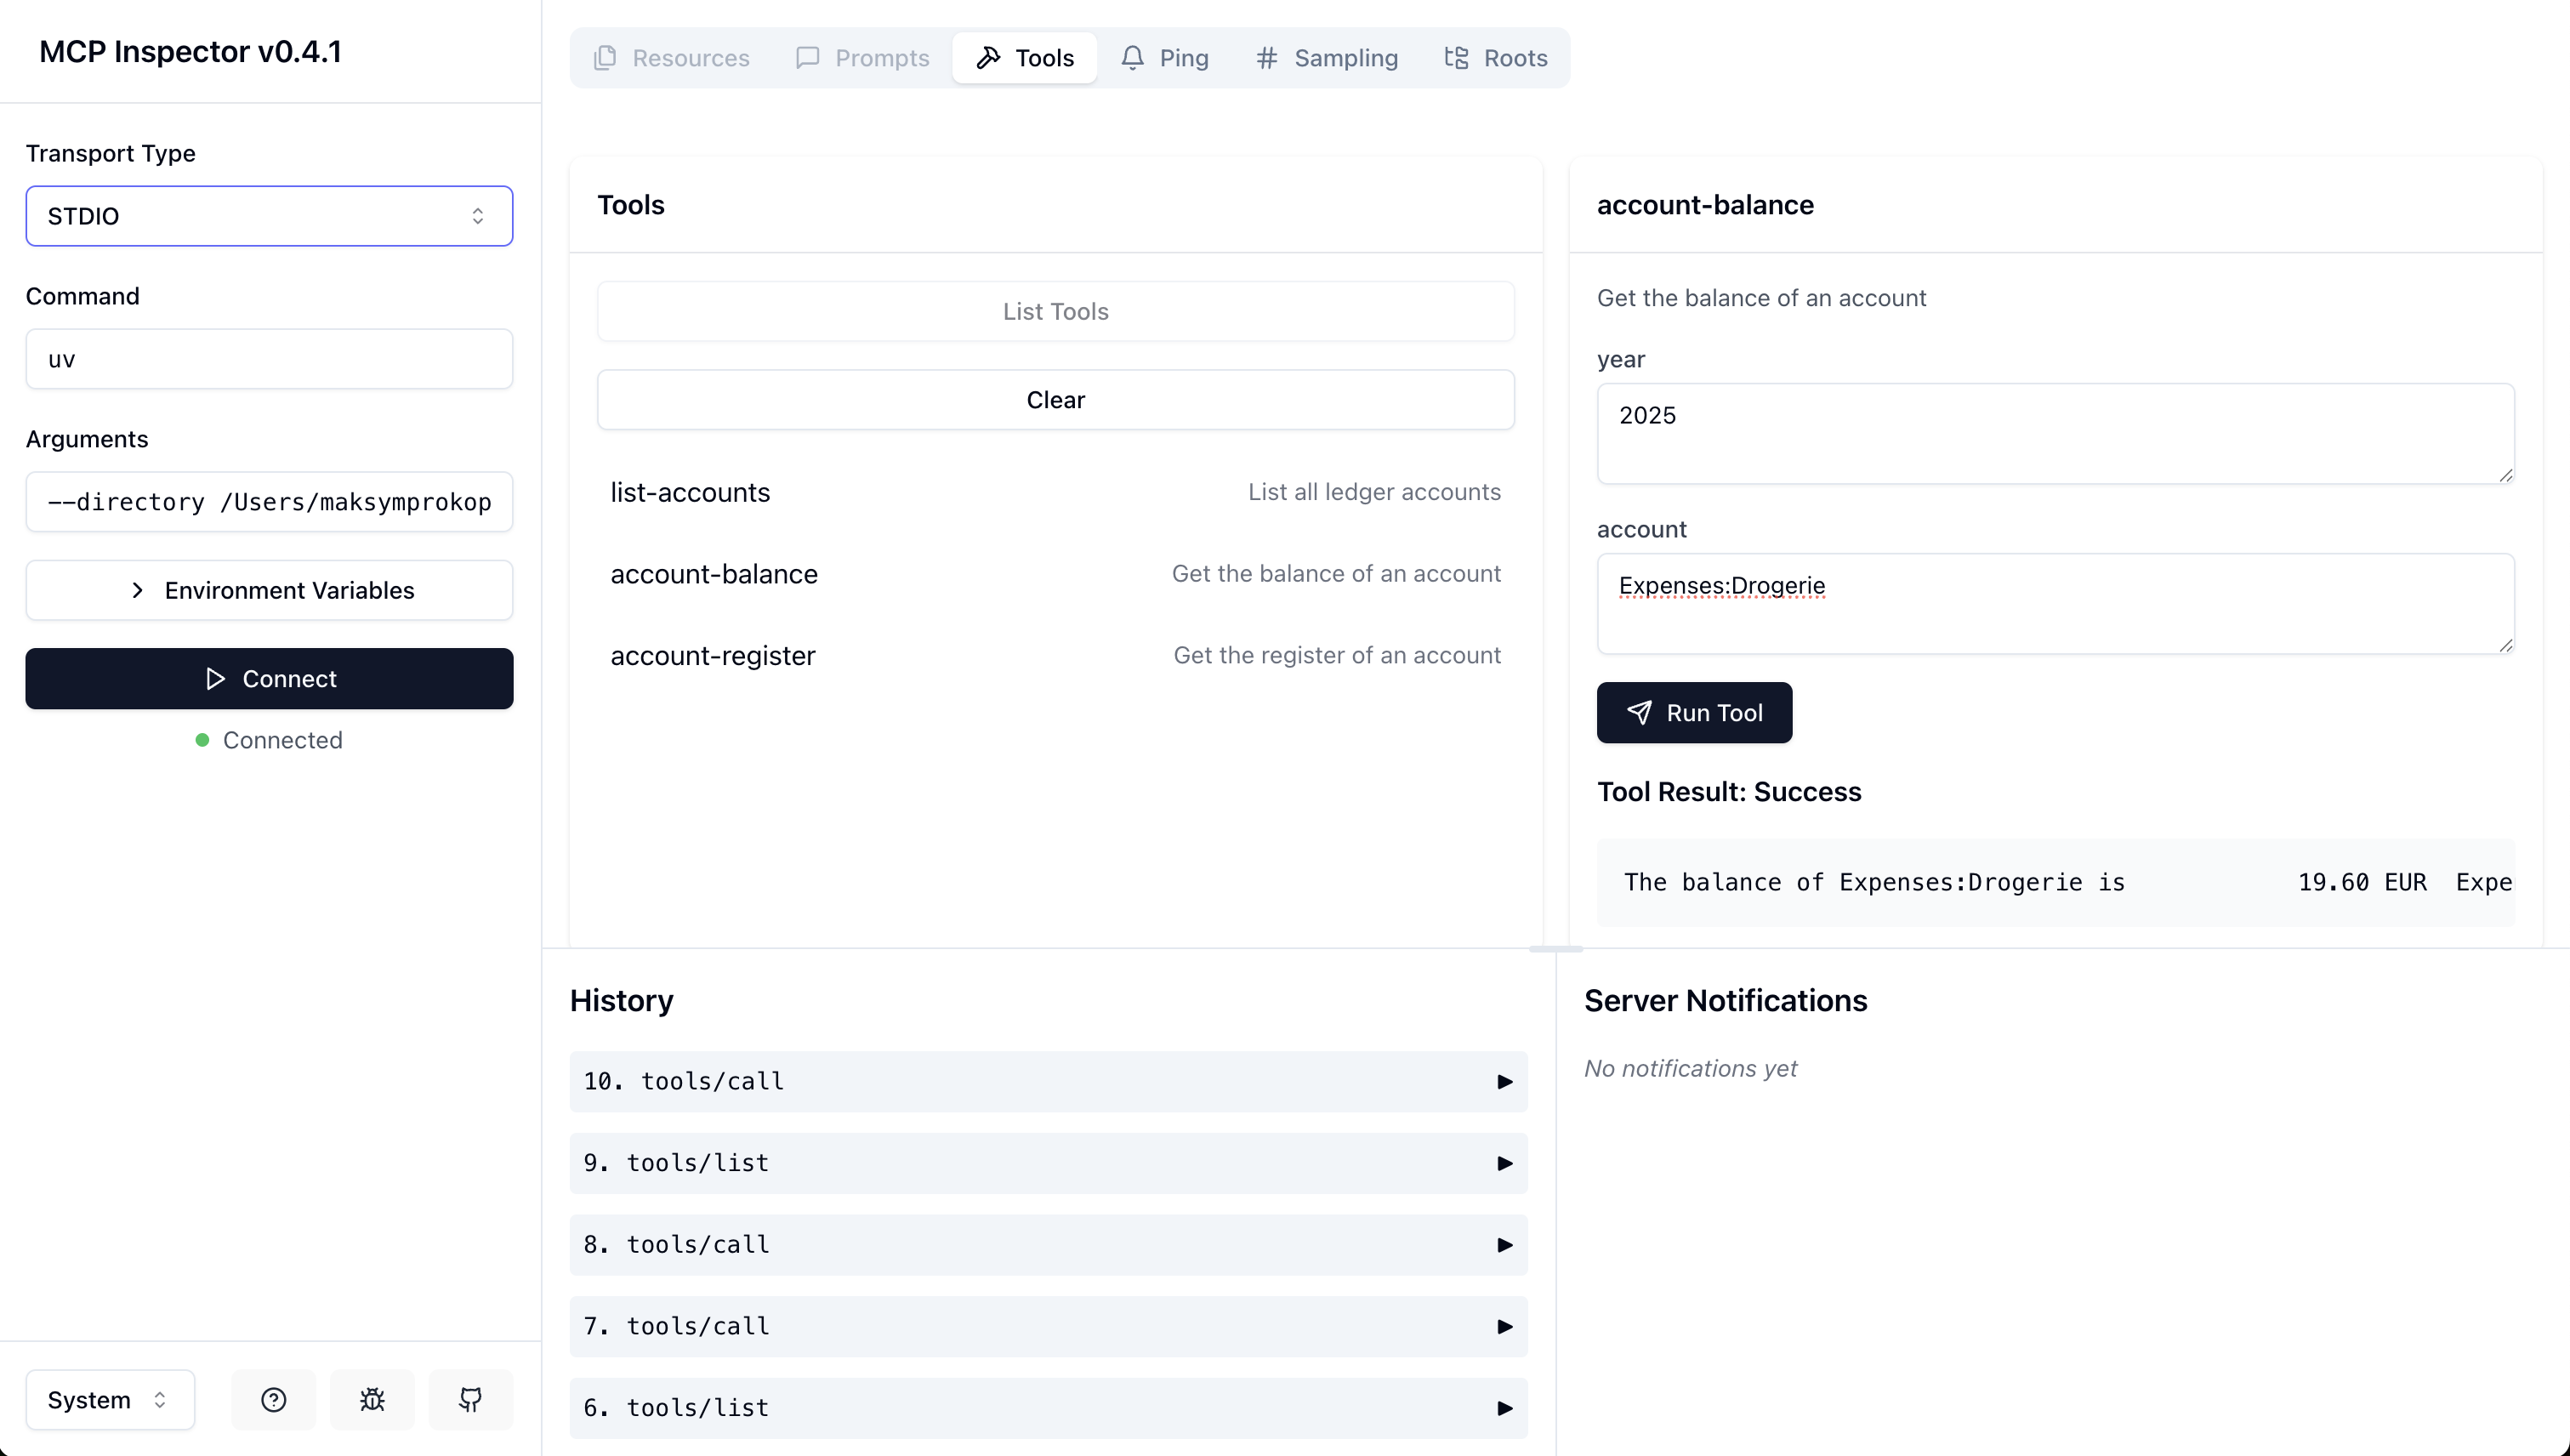Switch to the Resources tab
This screenshot has width=2570, height=1456.
(671, 58)
